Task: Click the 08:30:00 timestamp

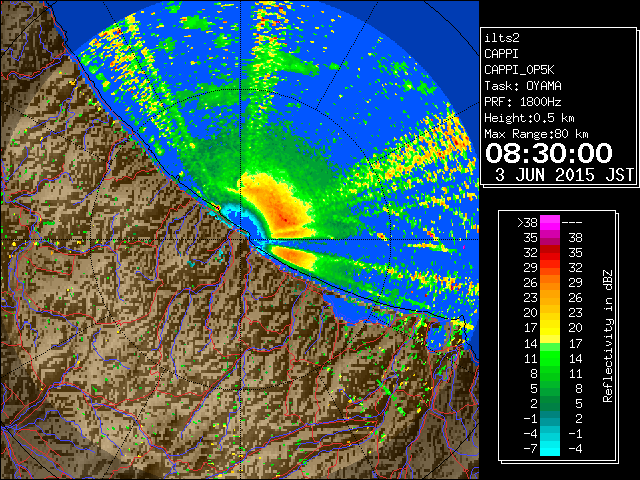Action: [549, 153]
